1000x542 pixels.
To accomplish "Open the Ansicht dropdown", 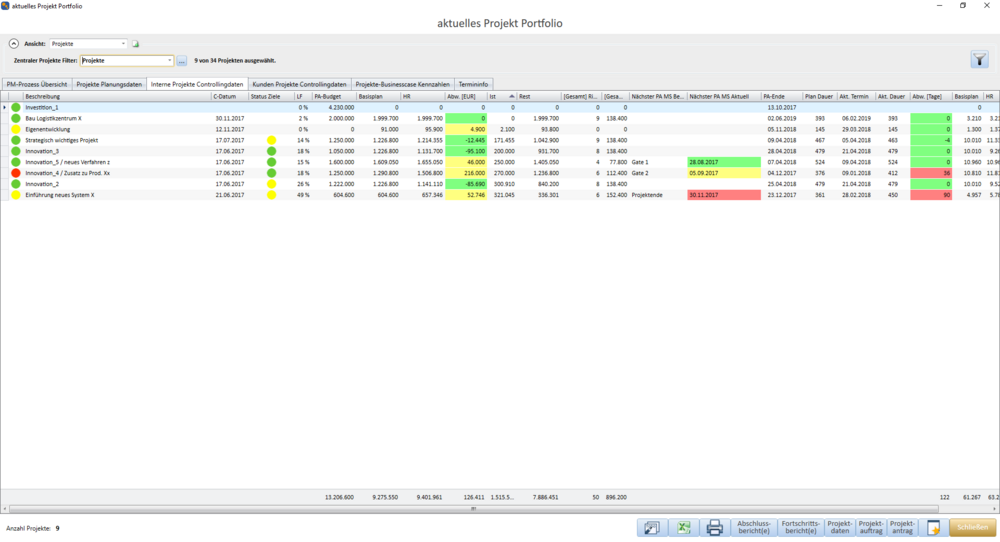I will coord(123,44).
